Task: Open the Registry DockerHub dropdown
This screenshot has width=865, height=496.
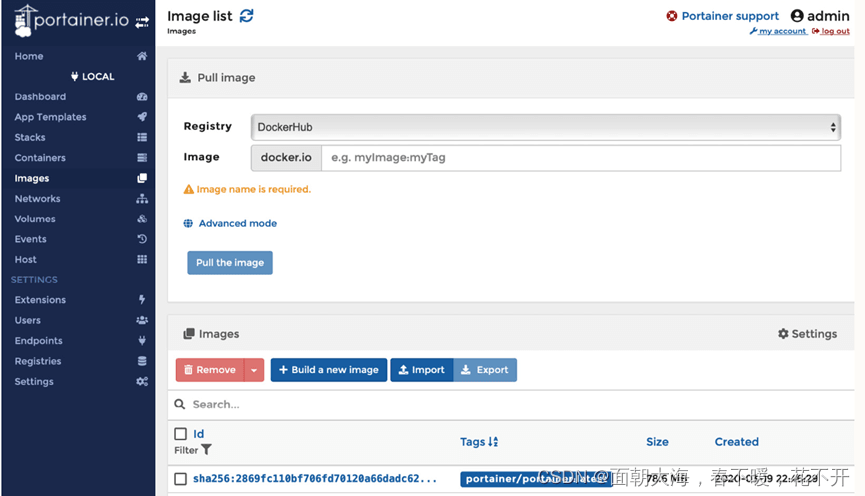Action: pos(545,127)
